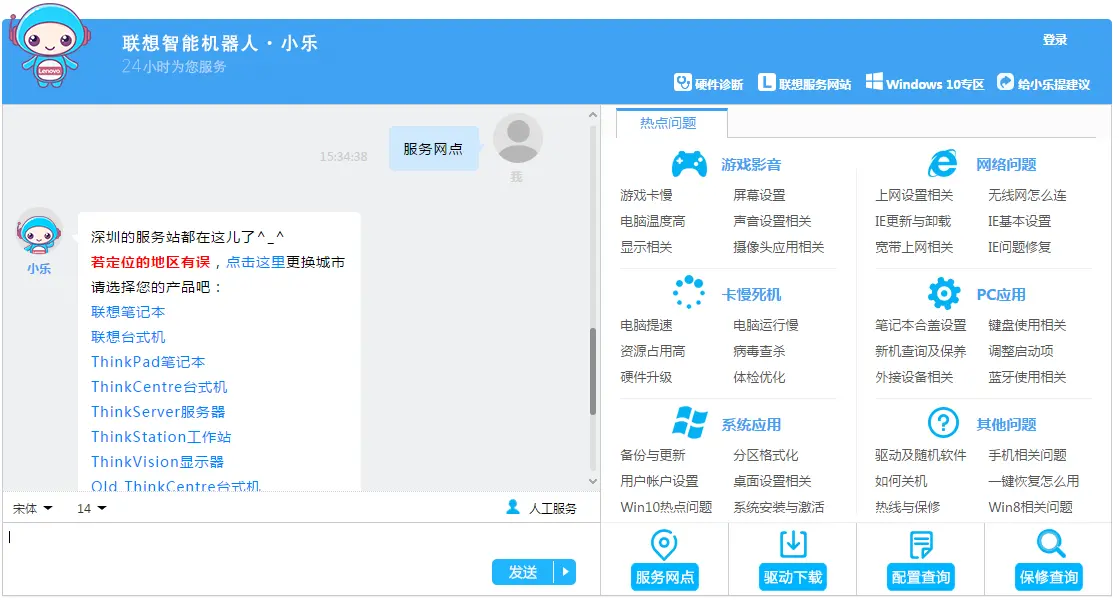Open IE问题修复 topic
The image size is (1119, 600).
(1019, 247)
